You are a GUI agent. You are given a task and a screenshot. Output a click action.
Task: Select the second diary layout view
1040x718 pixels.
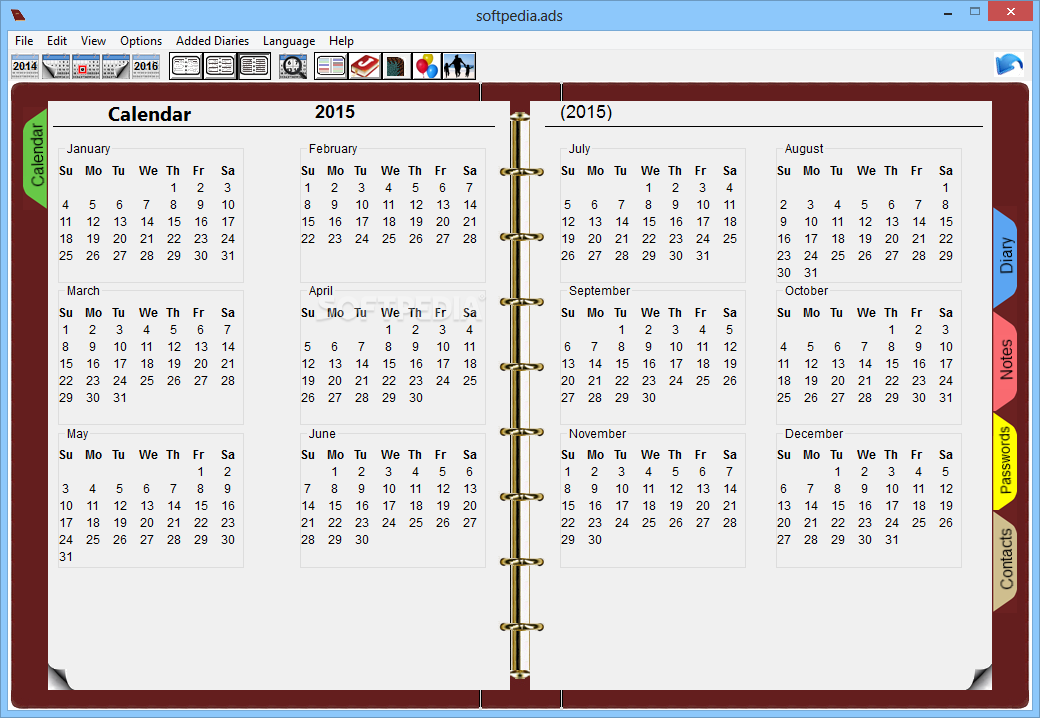[220, 66]
